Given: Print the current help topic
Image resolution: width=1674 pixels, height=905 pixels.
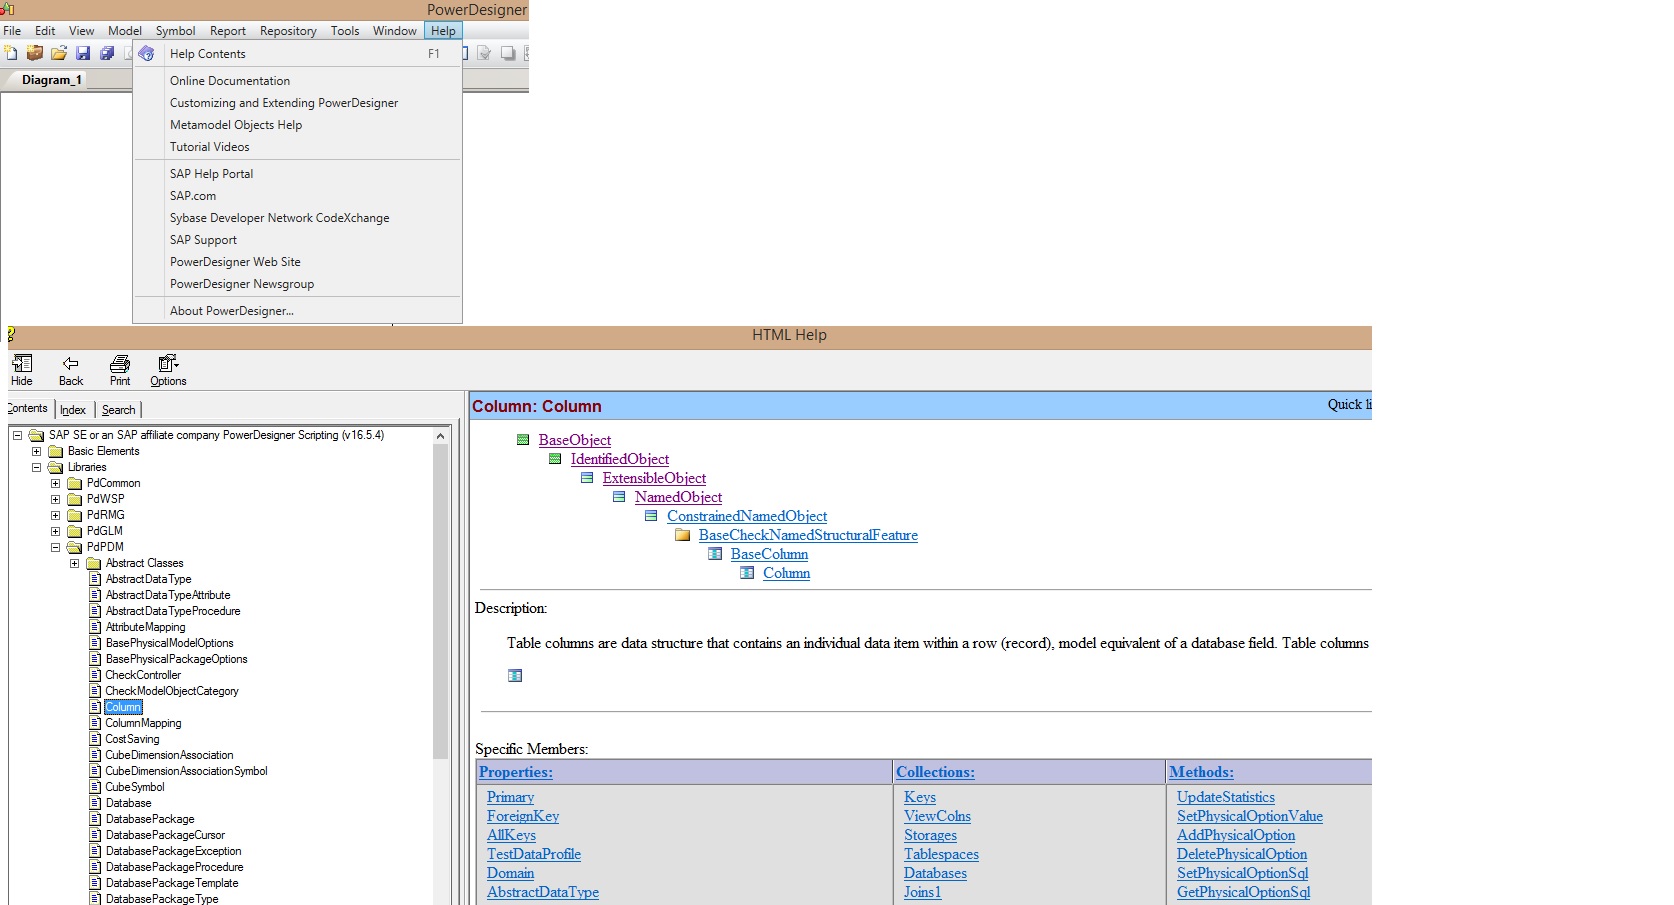Looking at the screenshot, I should coord(120,370).
